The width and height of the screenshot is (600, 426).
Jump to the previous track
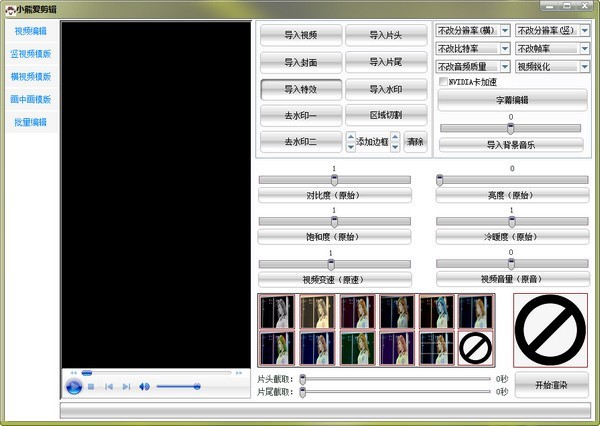pos(109,387)
